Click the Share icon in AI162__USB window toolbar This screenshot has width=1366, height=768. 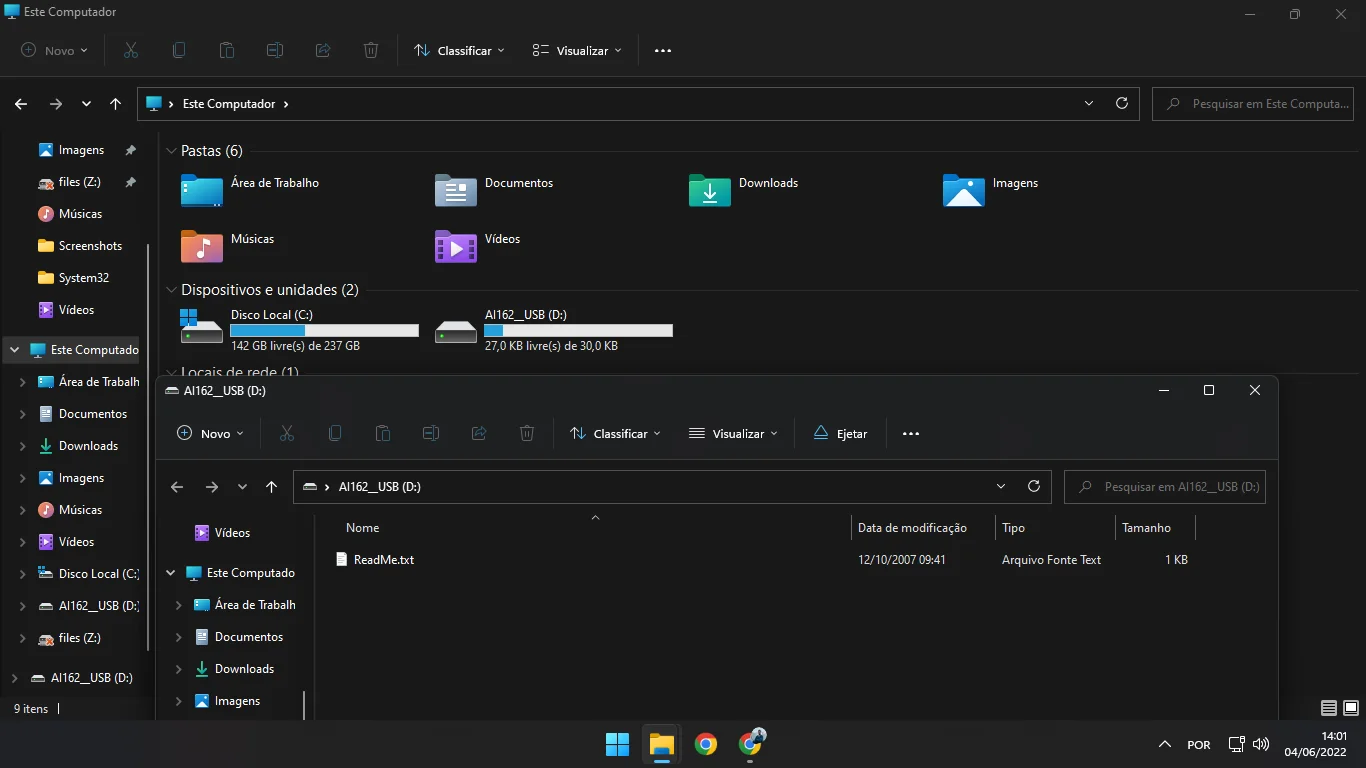[x=479, y=433]
